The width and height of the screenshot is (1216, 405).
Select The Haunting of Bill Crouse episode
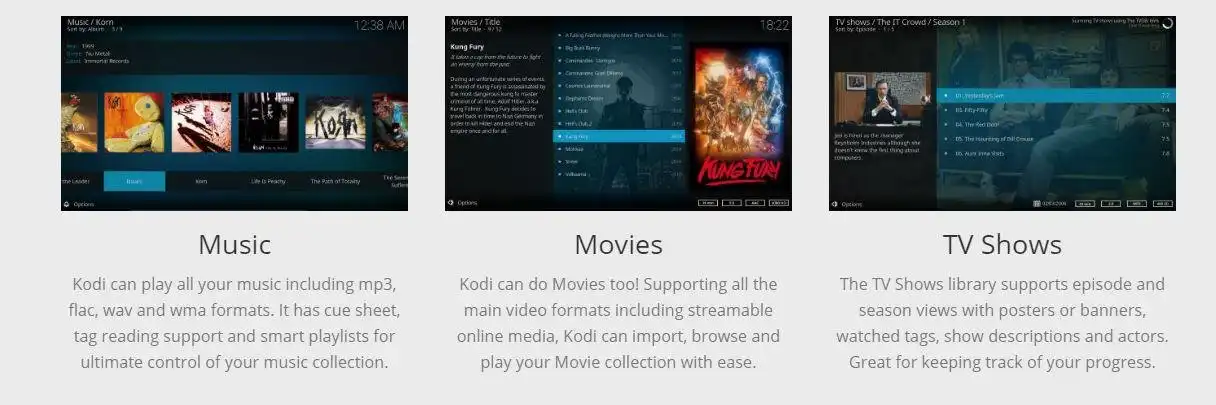1056,139
